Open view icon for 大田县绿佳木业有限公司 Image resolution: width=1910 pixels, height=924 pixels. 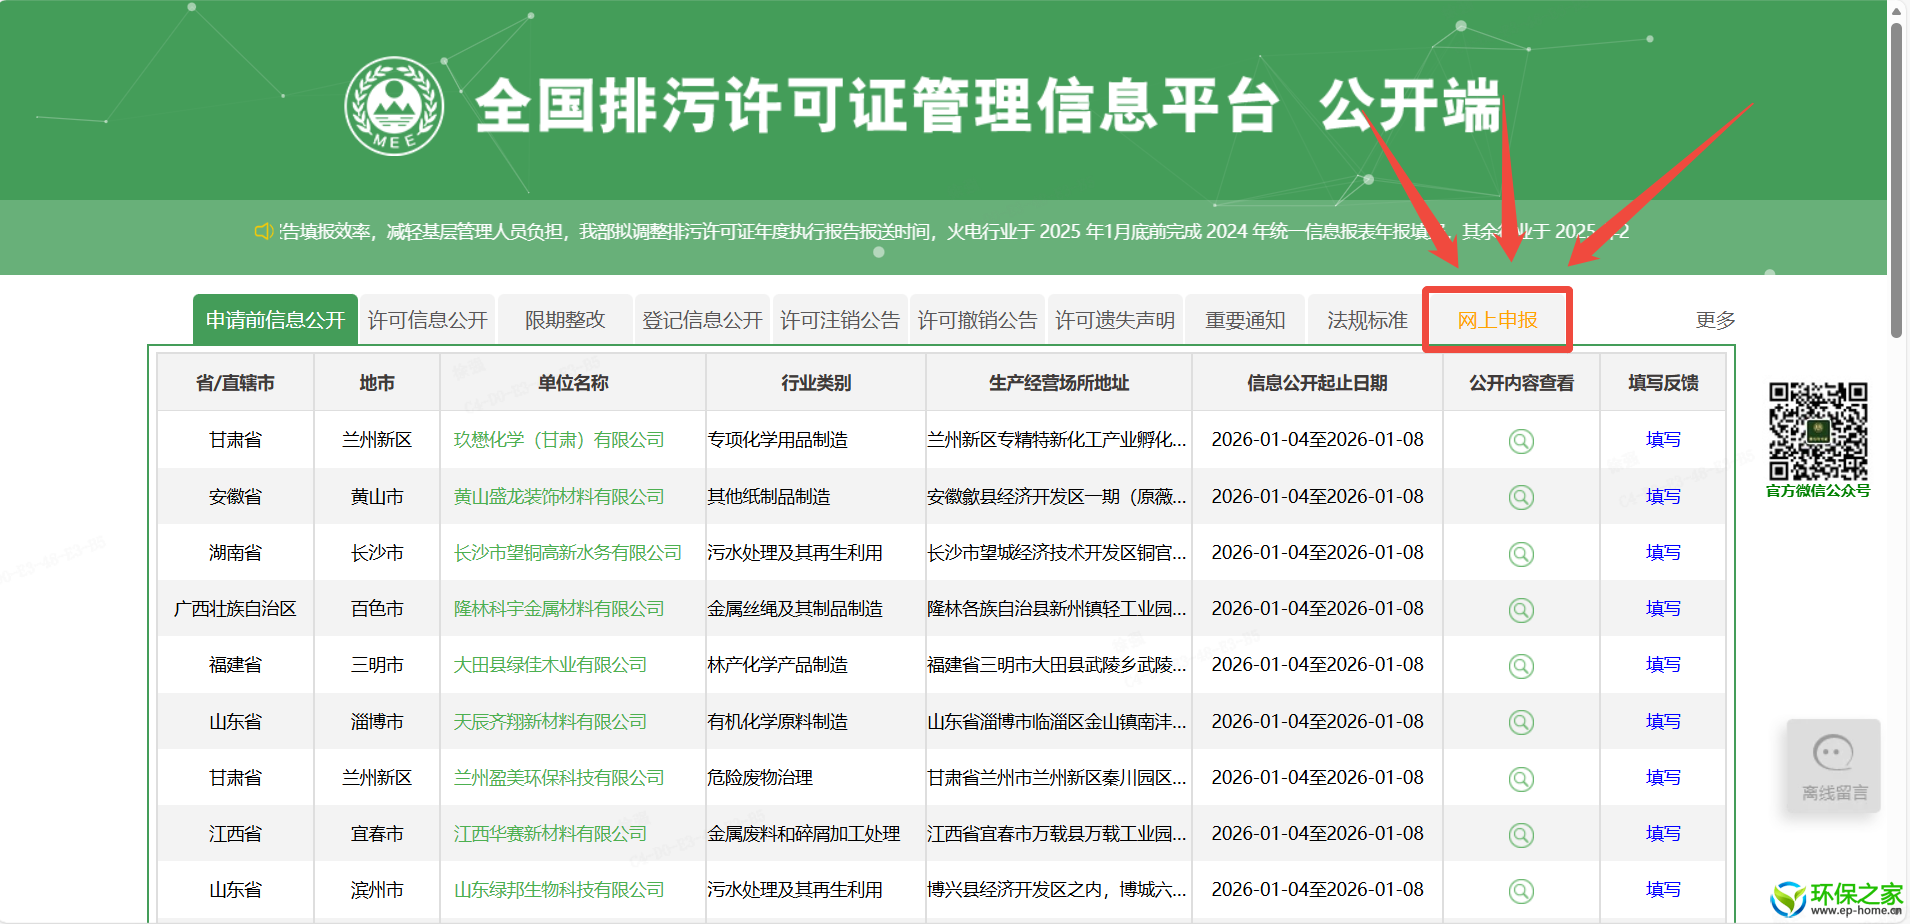[x=1520, y=666]
